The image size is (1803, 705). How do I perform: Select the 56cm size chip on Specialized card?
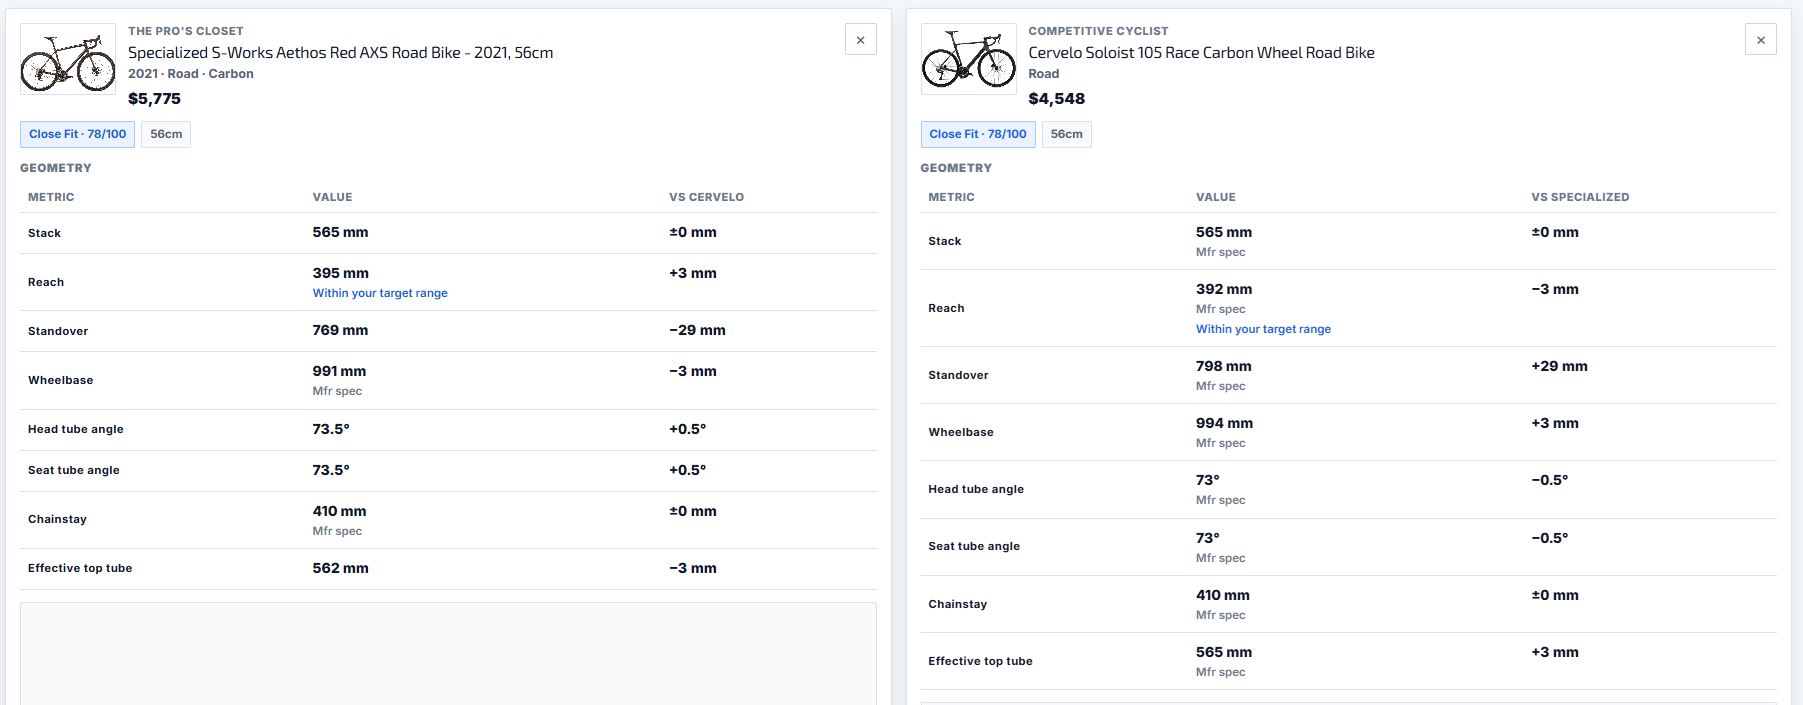pyautogui.click(x=166, y=134)
